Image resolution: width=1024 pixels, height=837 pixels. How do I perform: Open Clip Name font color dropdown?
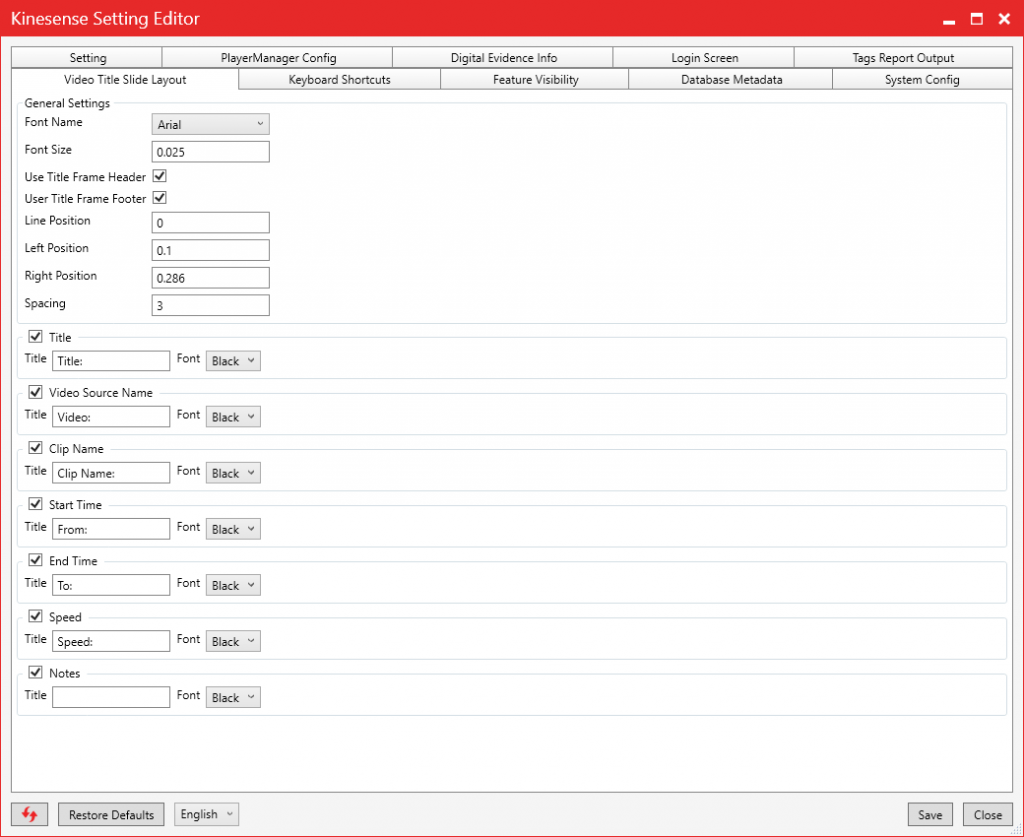(x=233, y=473)
